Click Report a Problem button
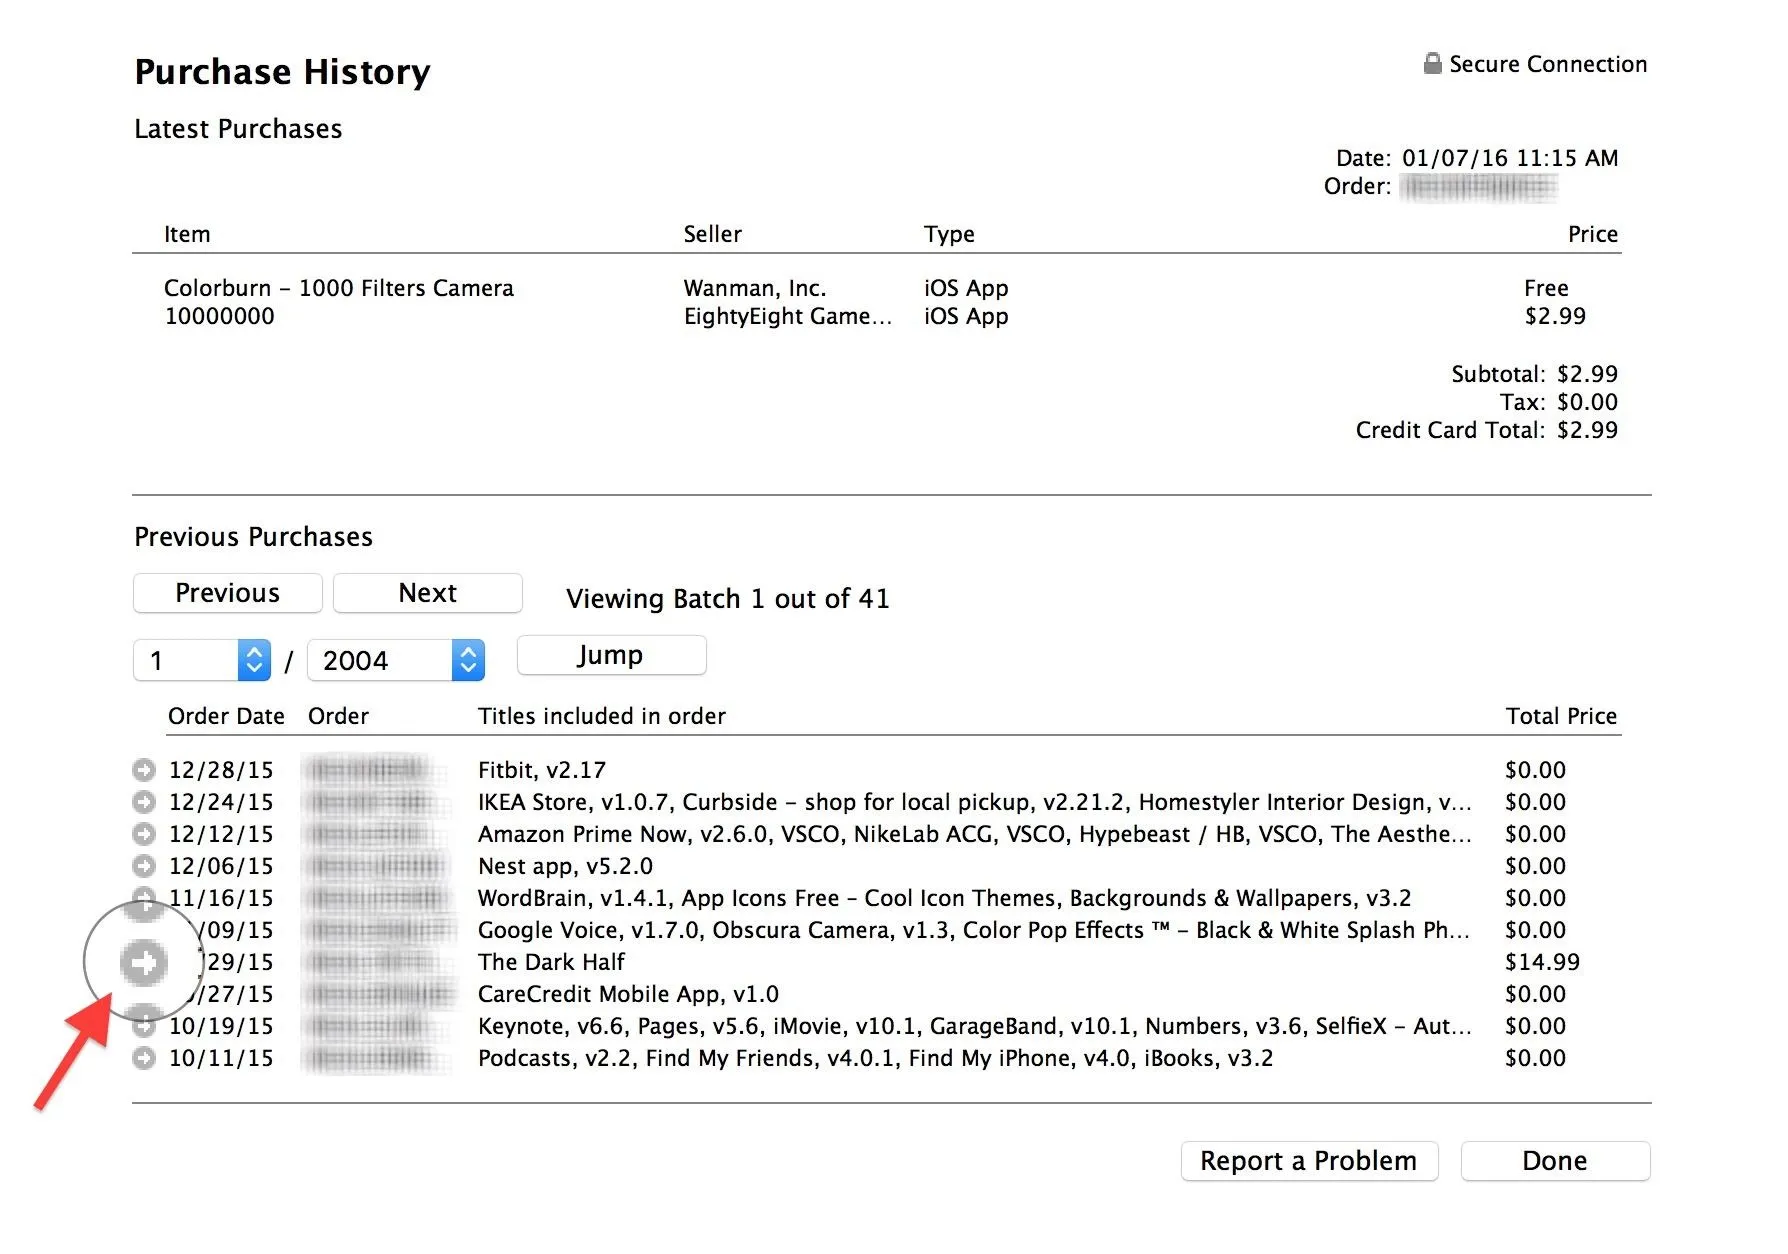The width and height of the screenshot is (1788, 1254). (1308, 1161)
